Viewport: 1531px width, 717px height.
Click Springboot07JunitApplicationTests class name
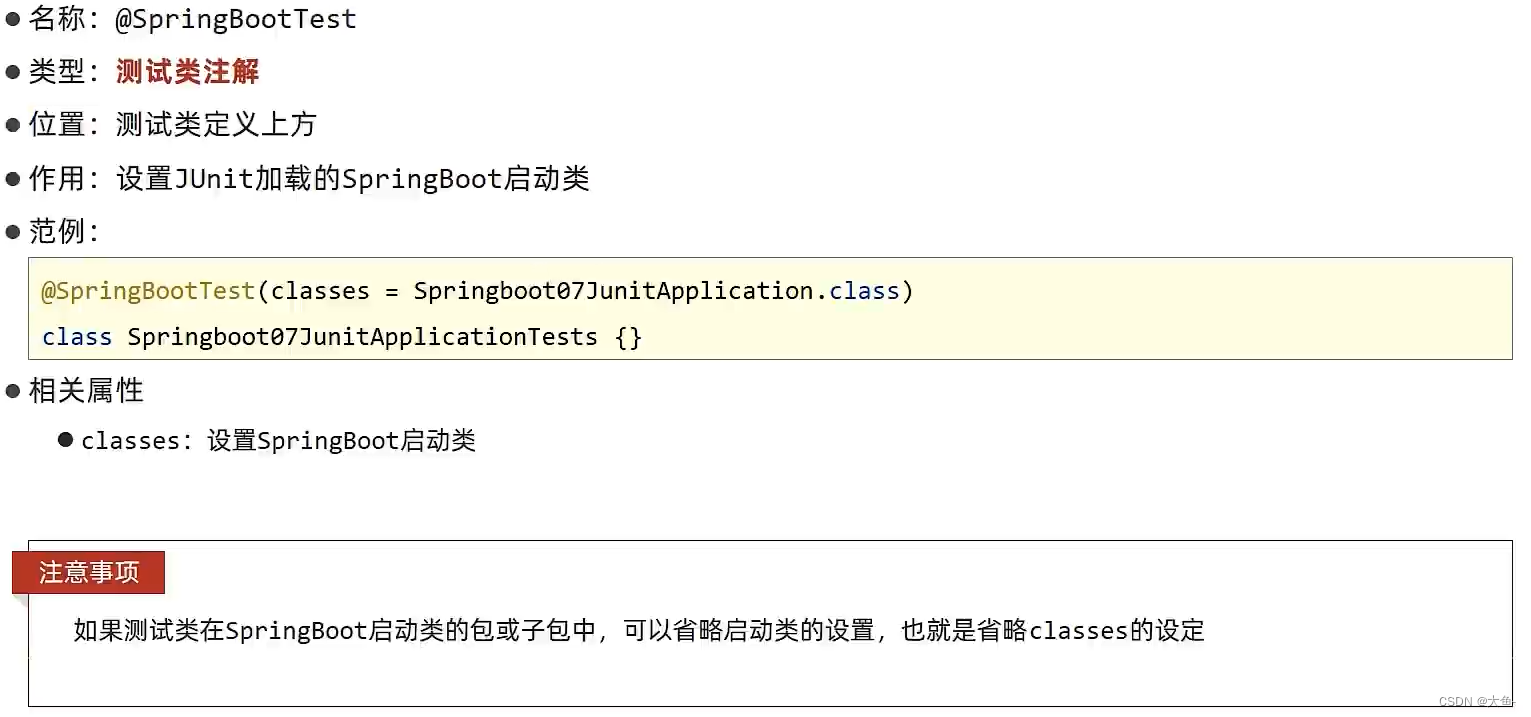(363, 337)
